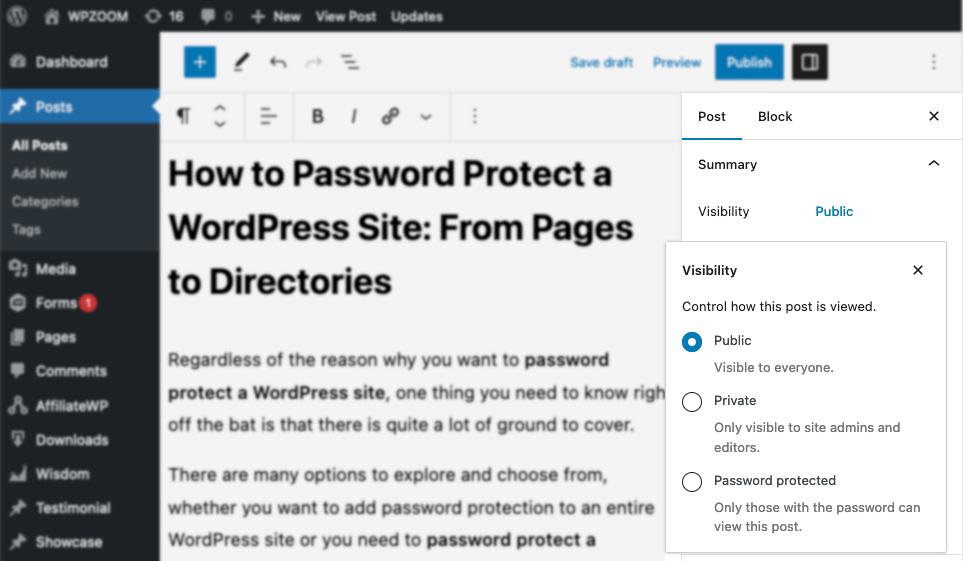Open the WPZOOM site home link
Screen dimensions: 963x561
[86, 17]
